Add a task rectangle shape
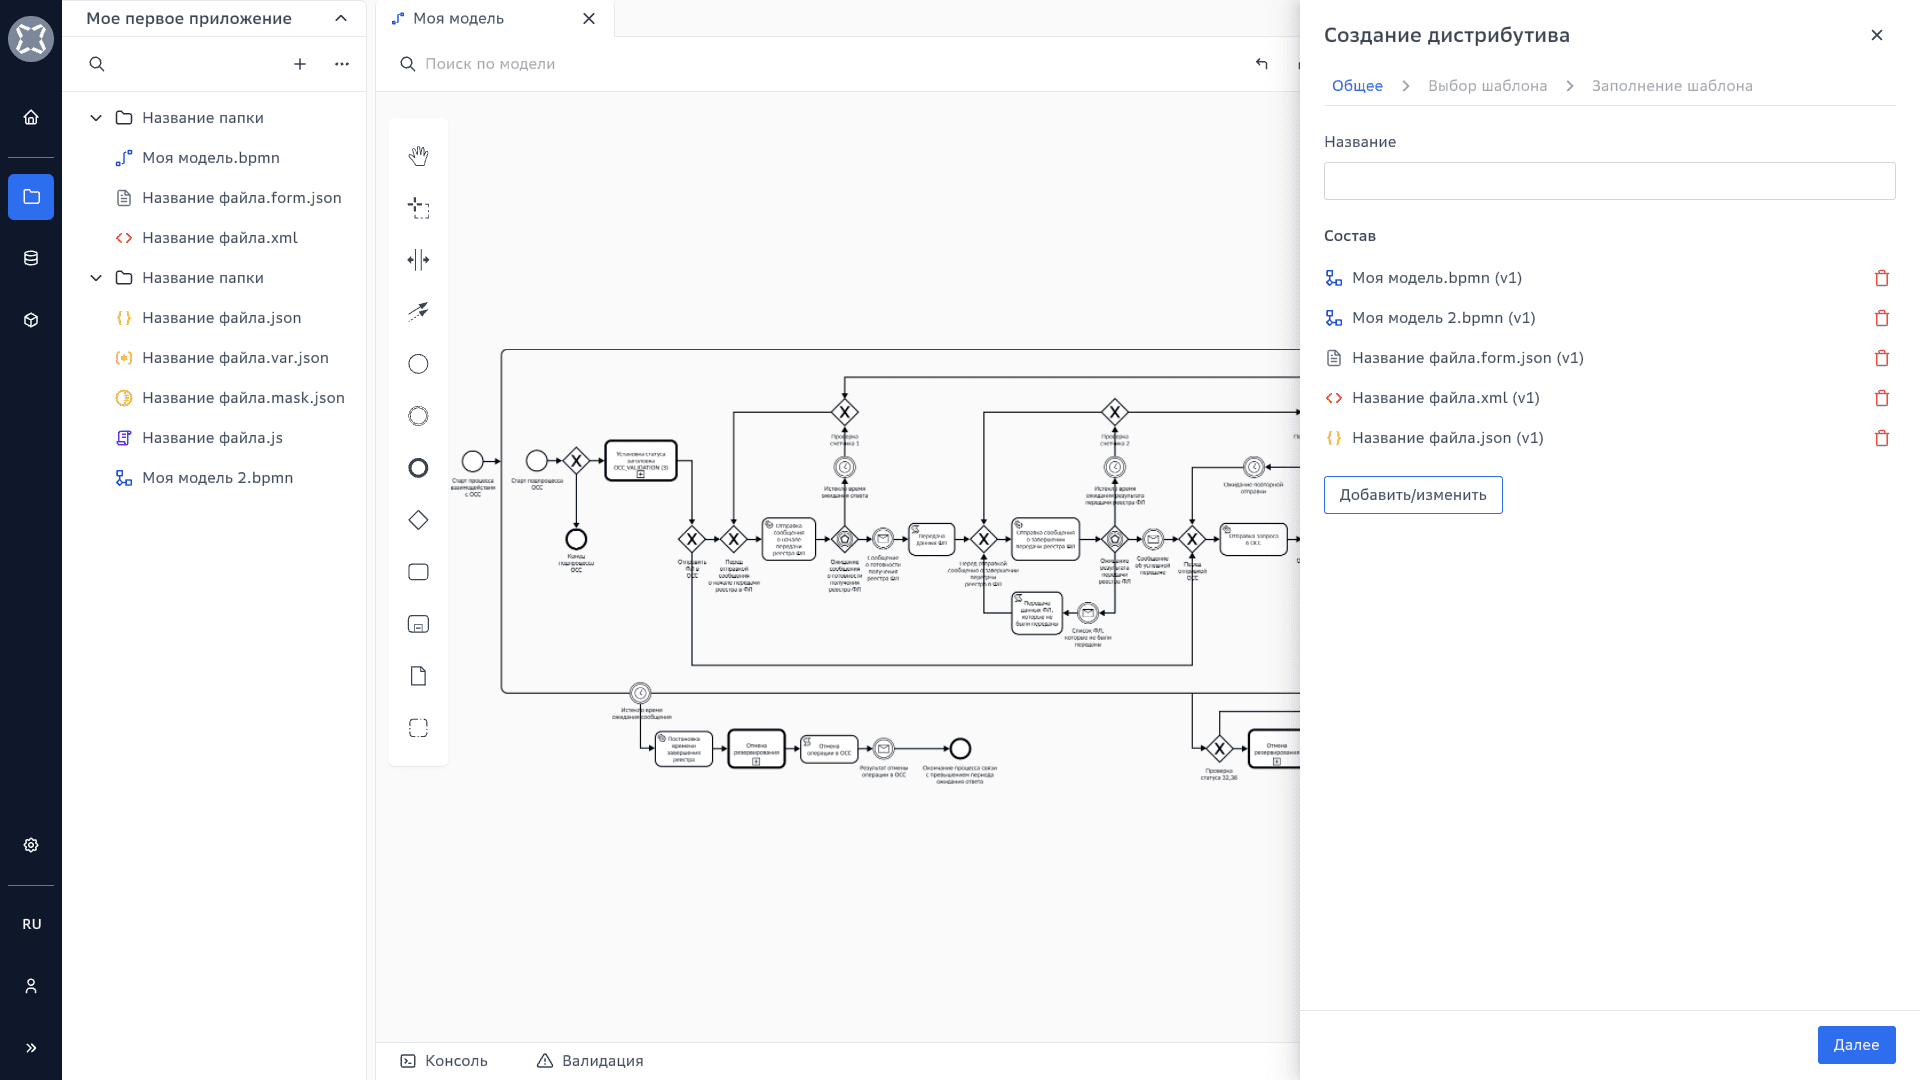The image size is (1920, 1080). (x=418, y=572)
